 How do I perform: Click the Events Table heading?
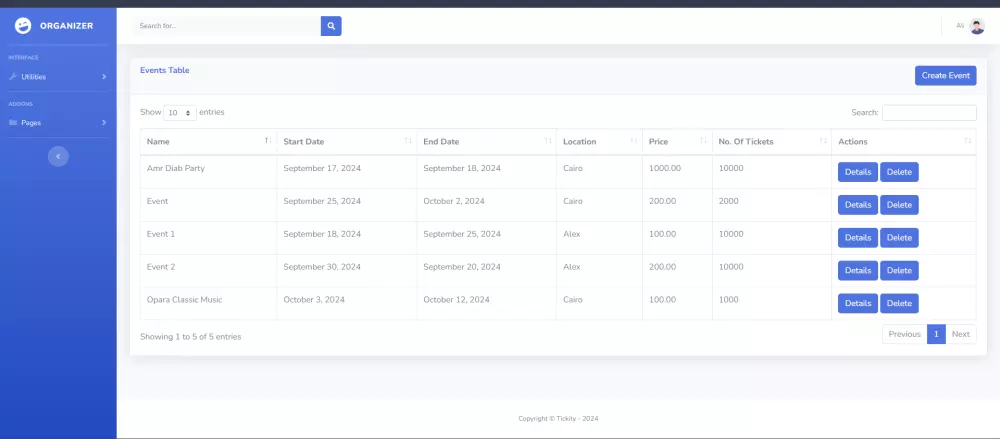coord(165,70)
